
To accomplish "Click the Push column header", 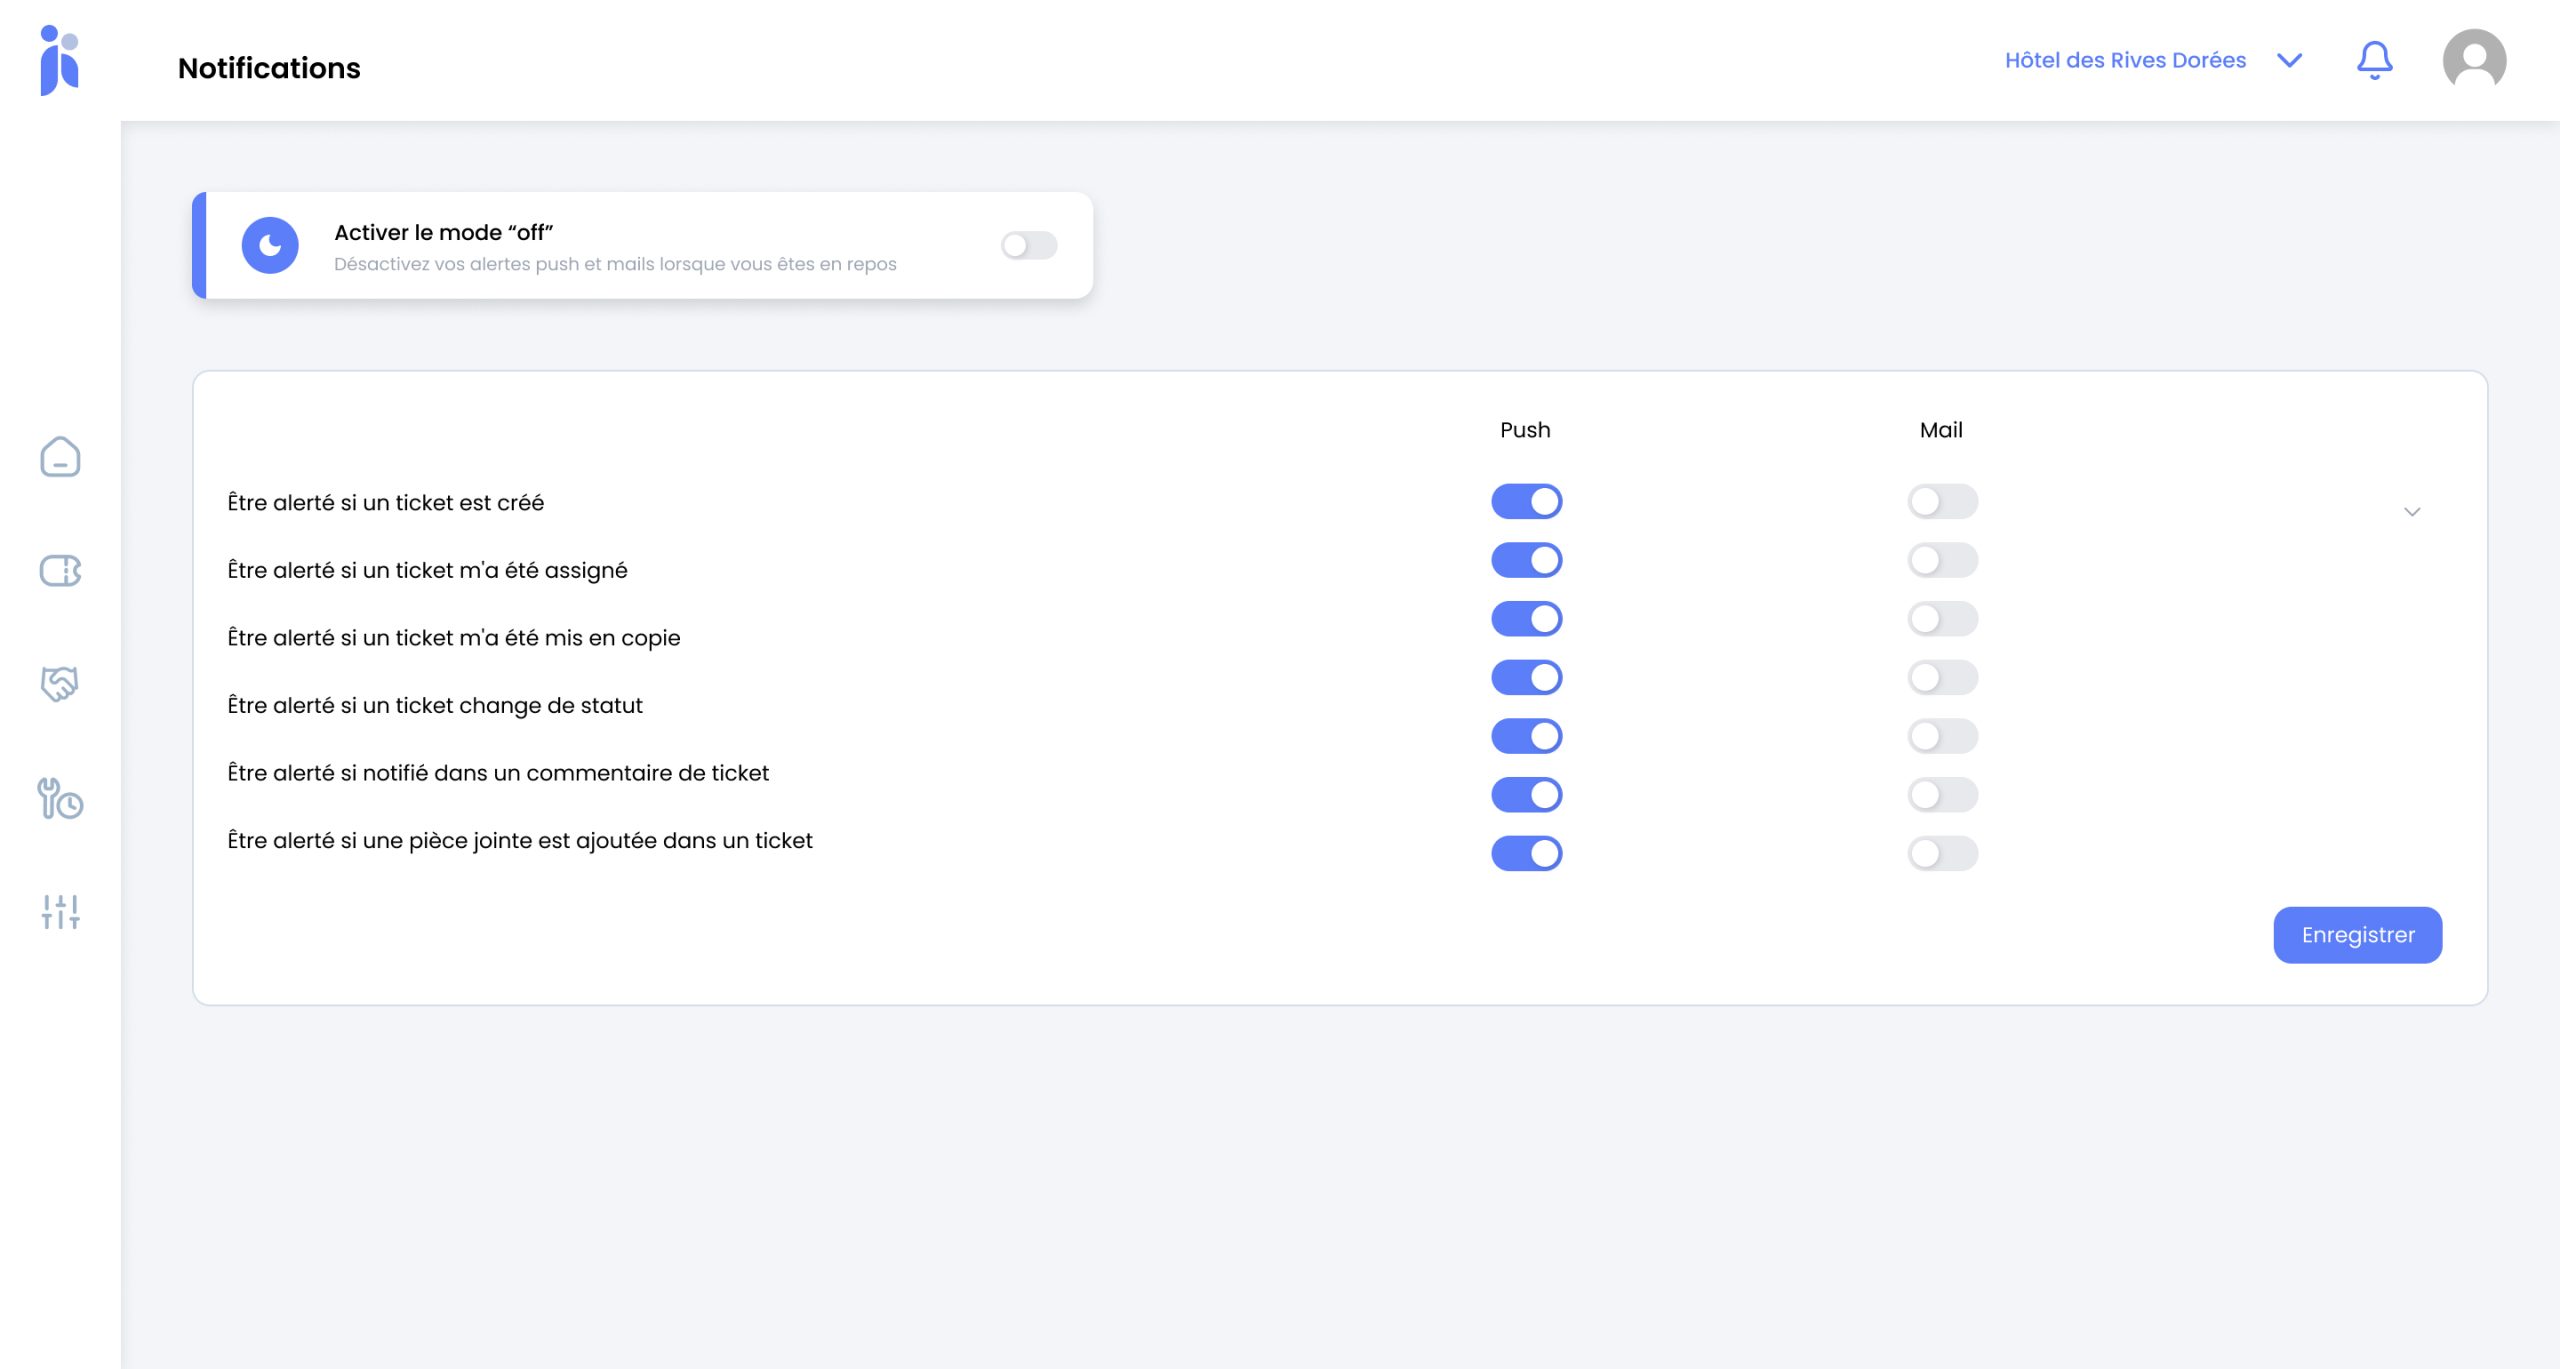I will [1525, 430].
